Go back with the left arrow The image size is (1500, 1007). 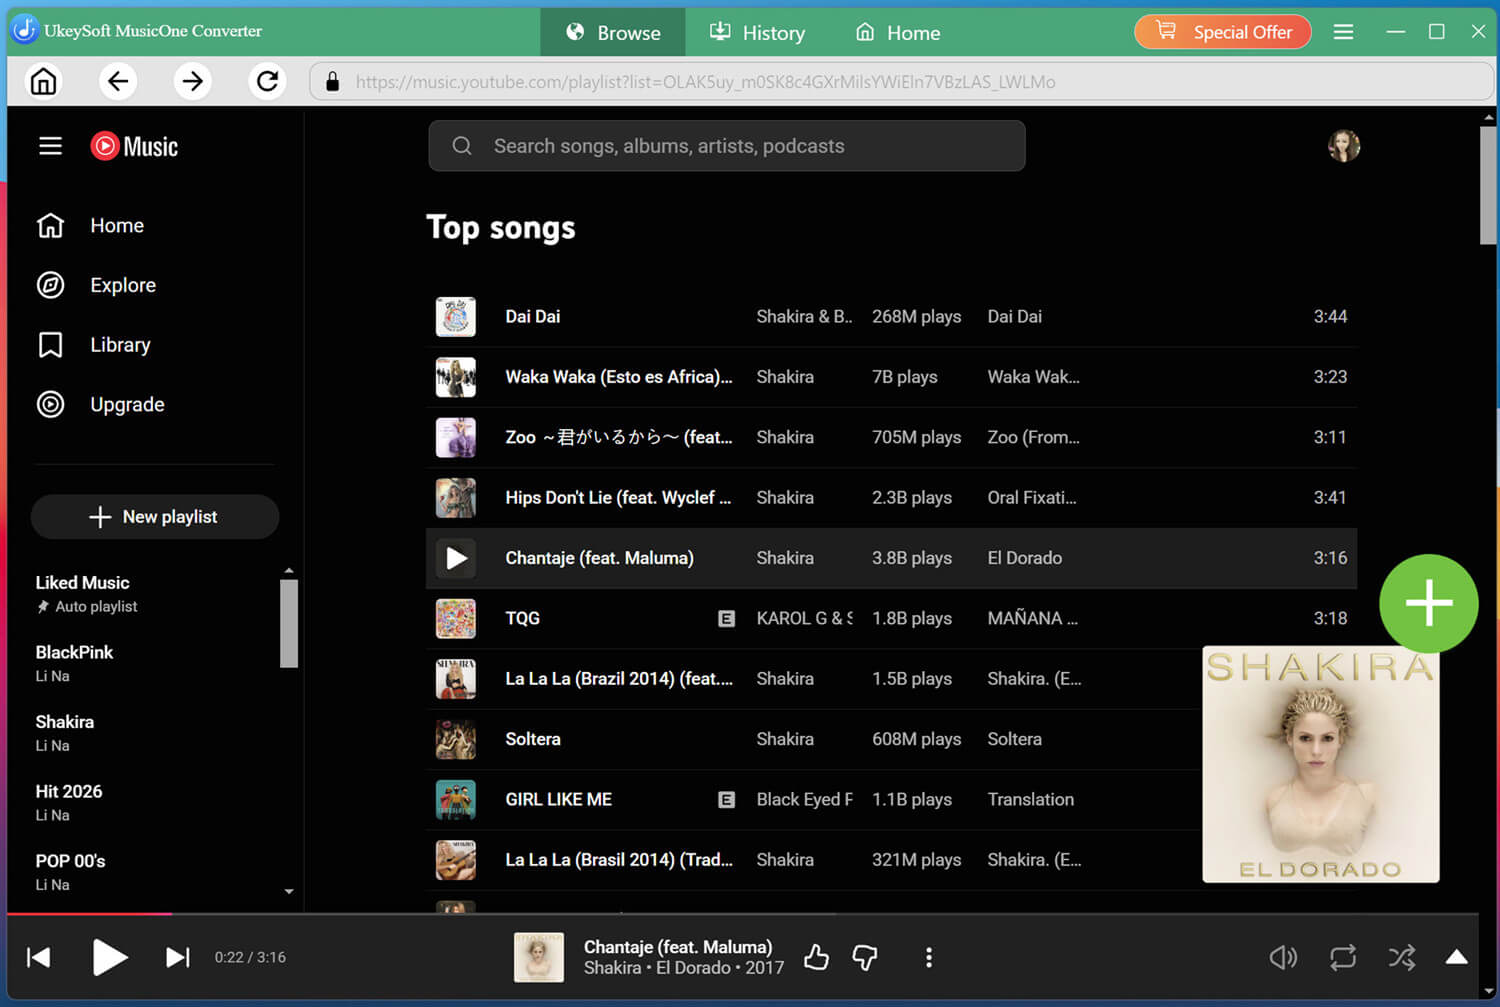coord(118,81)
